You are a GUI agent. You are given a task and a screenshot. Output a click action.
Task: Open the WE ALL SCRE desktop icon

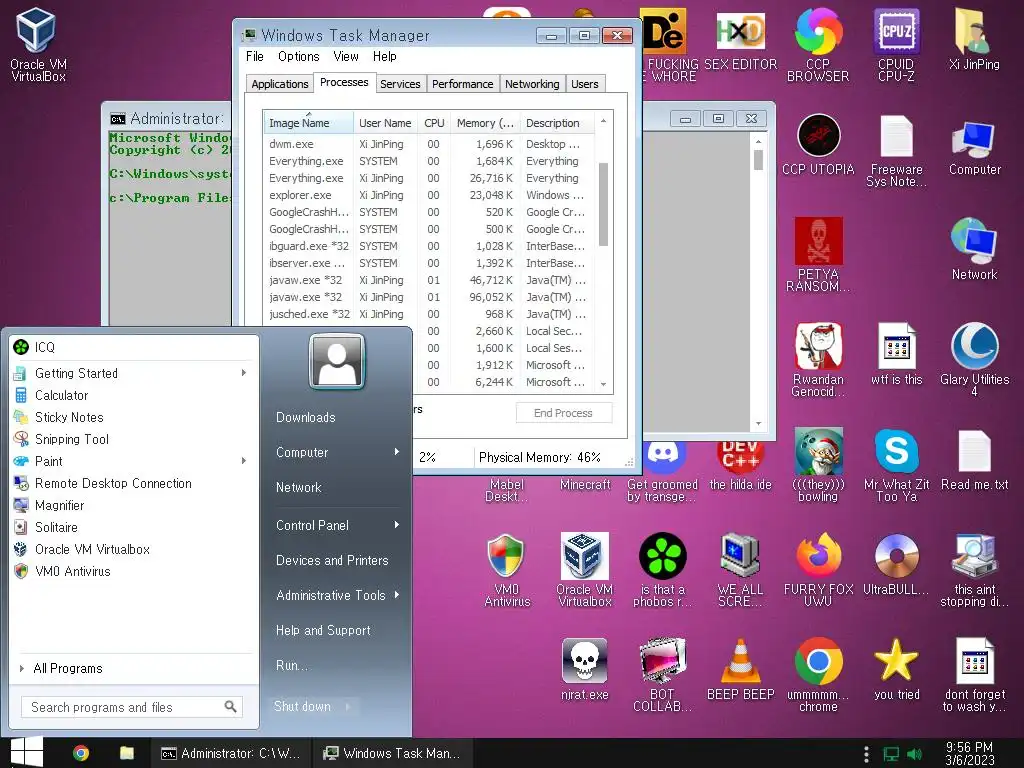(x=740, y=570)
